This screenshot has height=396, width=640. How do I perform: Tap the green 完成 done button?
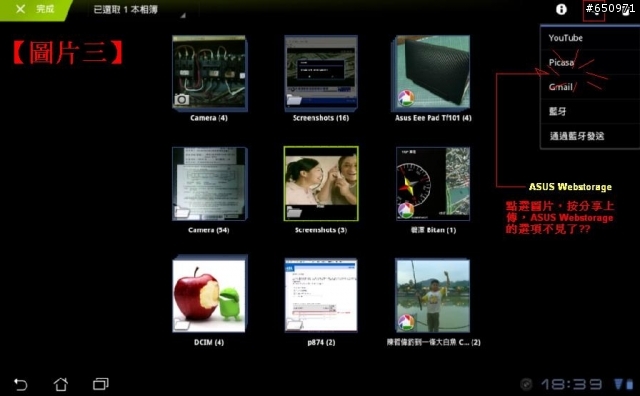(x=35, y=9)
